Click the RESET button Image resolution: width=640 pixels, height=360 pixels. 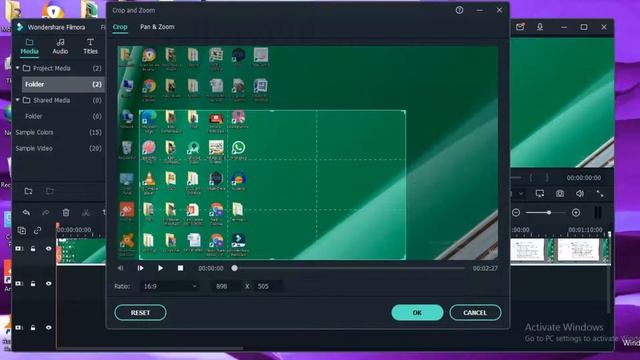[x=140, y=313]
